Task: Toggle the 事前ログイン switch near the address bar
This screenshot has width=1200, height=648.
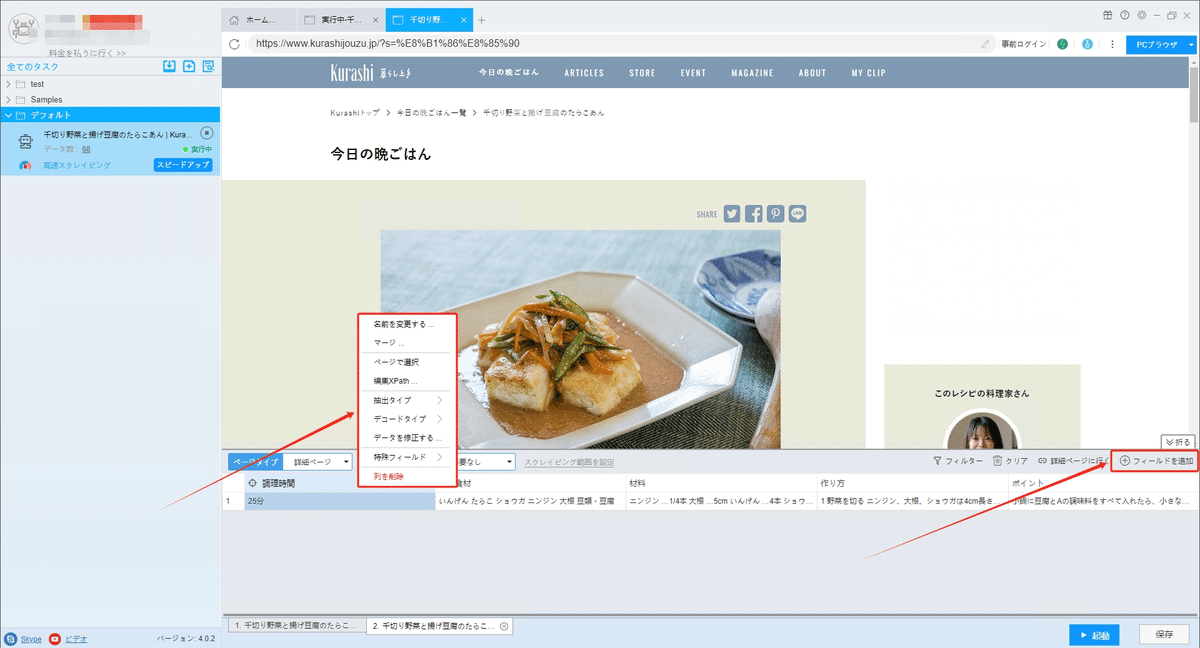Action: point(1025,44)
